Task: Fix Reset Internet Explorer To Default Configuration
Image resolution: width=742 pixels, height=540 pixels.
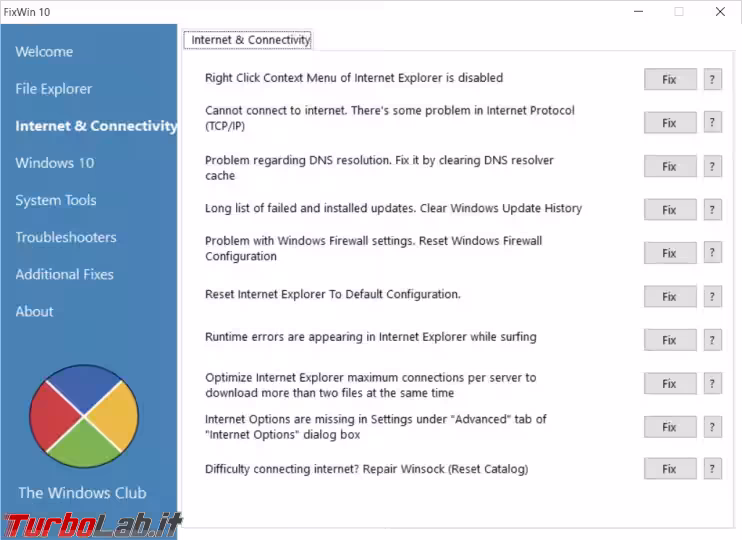Action: click(x=670, y=297)
